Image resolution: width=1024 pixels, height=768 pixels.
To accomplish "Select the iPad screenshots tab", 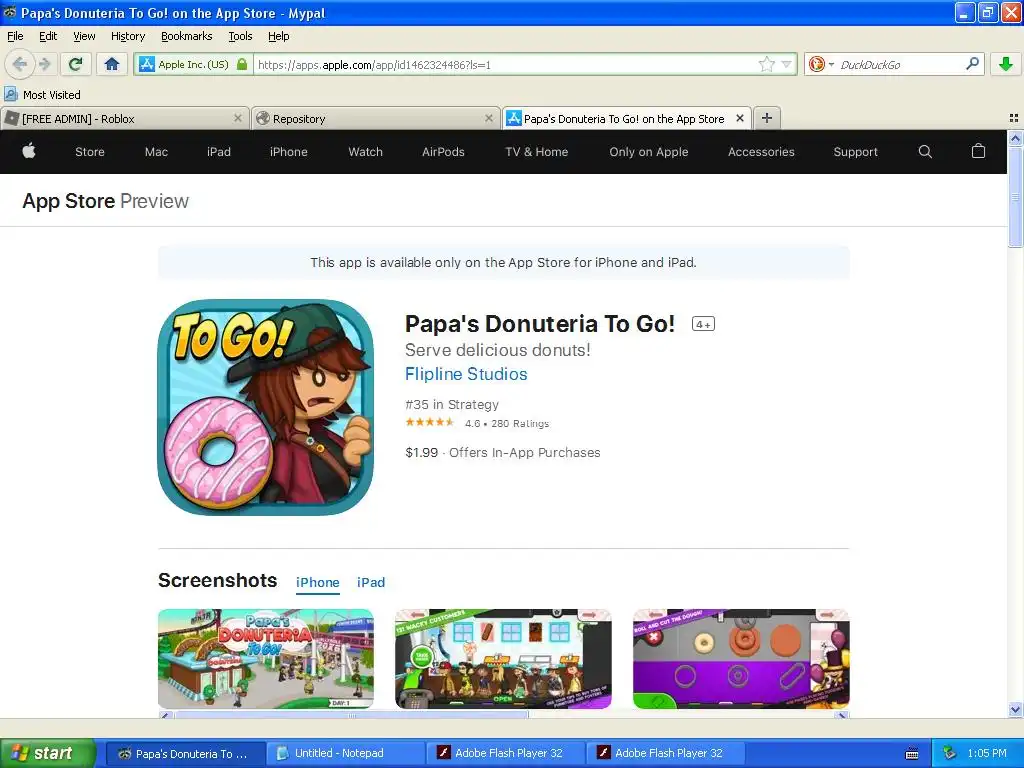I will point(371,582).
